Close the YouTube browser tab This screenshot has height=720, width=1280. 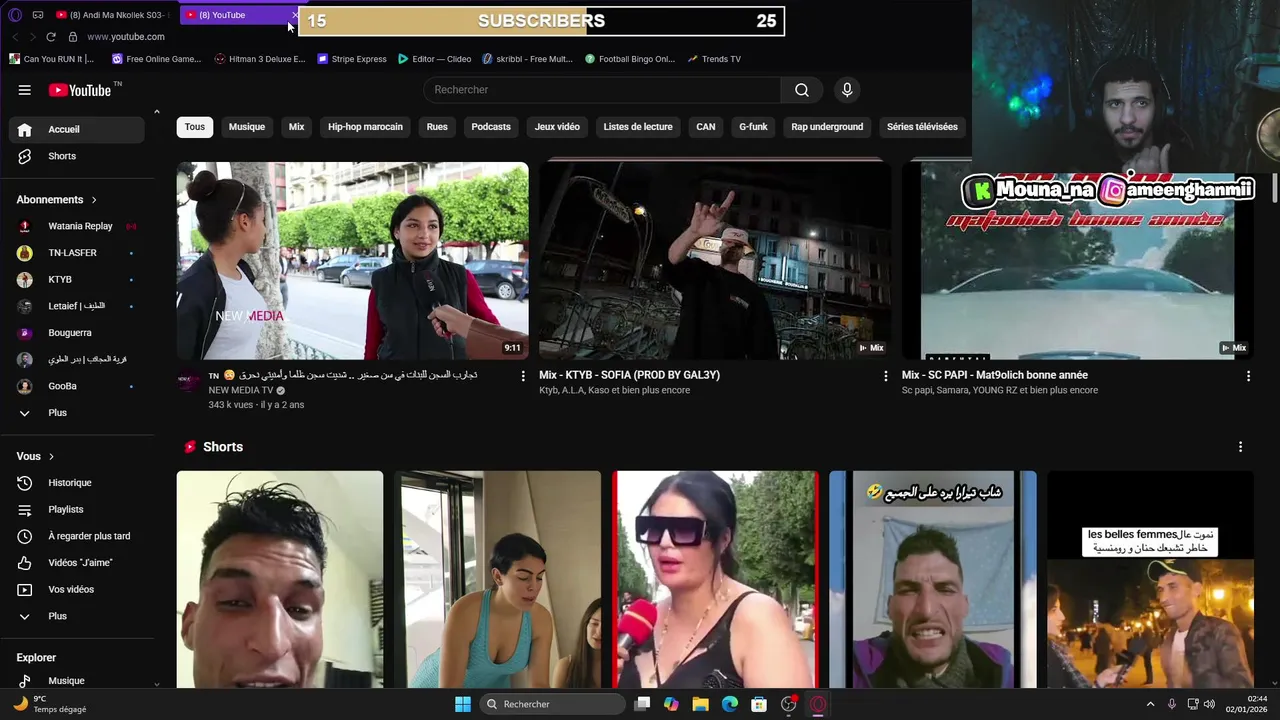pyautogui.click(x=295, y=15)
